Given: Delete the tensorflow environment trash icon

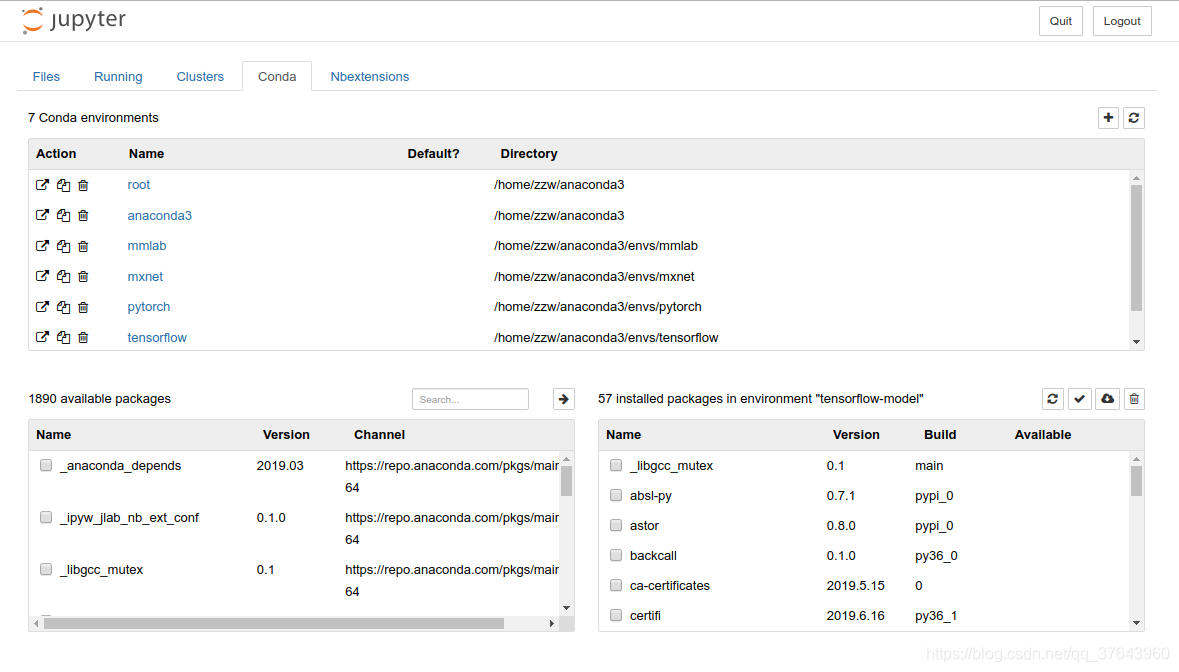Looking at the screenshot, I should [x=83, y=337].
